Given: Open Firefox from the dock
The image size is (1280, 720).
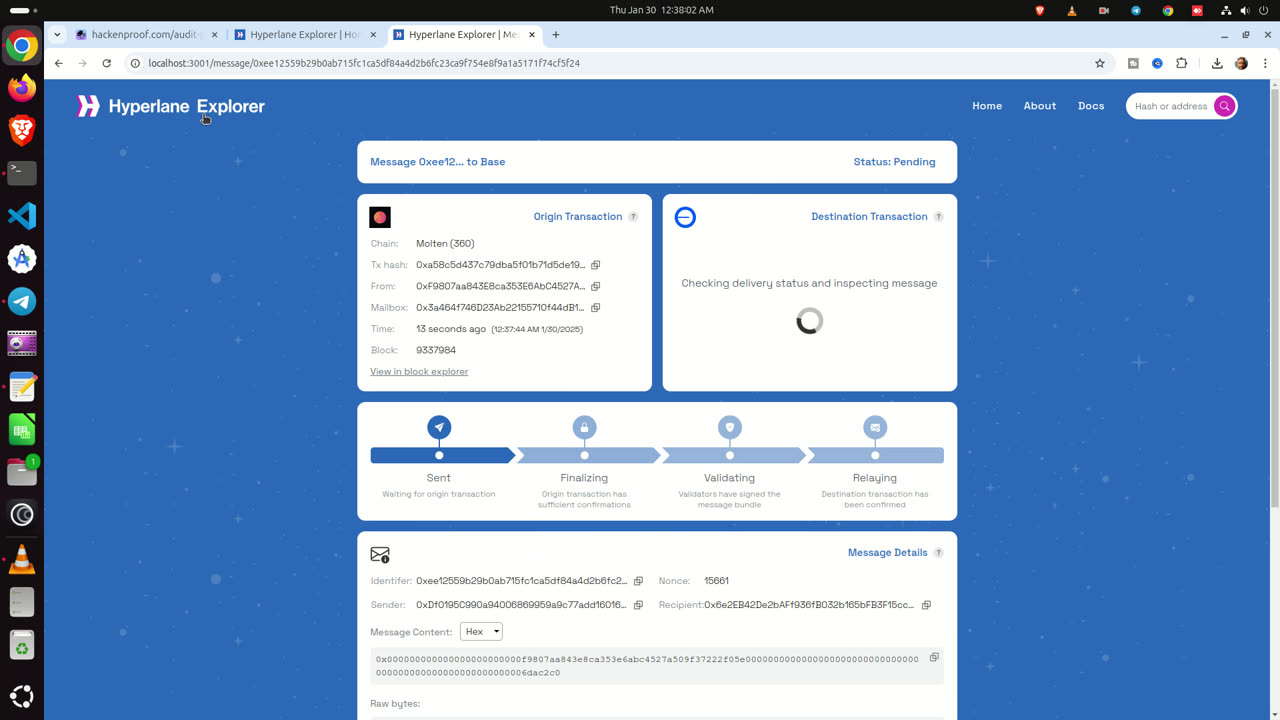Looking at the screenshot, I should 22,88.
